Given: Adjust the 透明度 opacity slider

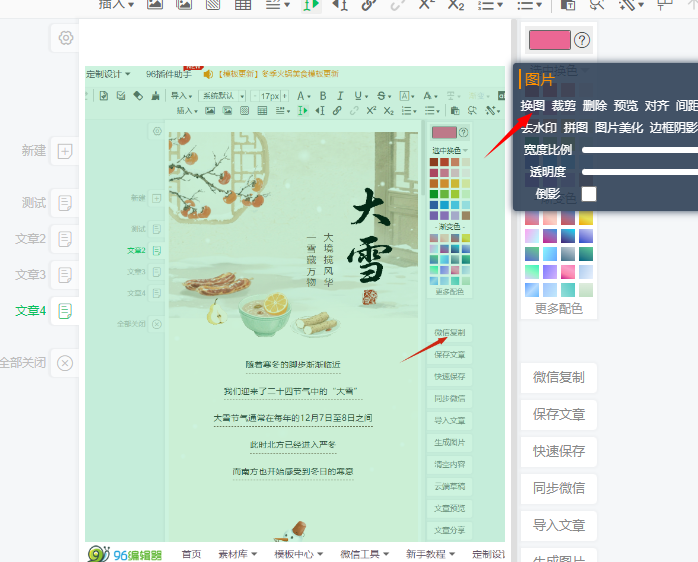Looking at the screenshot, I should click(x=640, y=172).
